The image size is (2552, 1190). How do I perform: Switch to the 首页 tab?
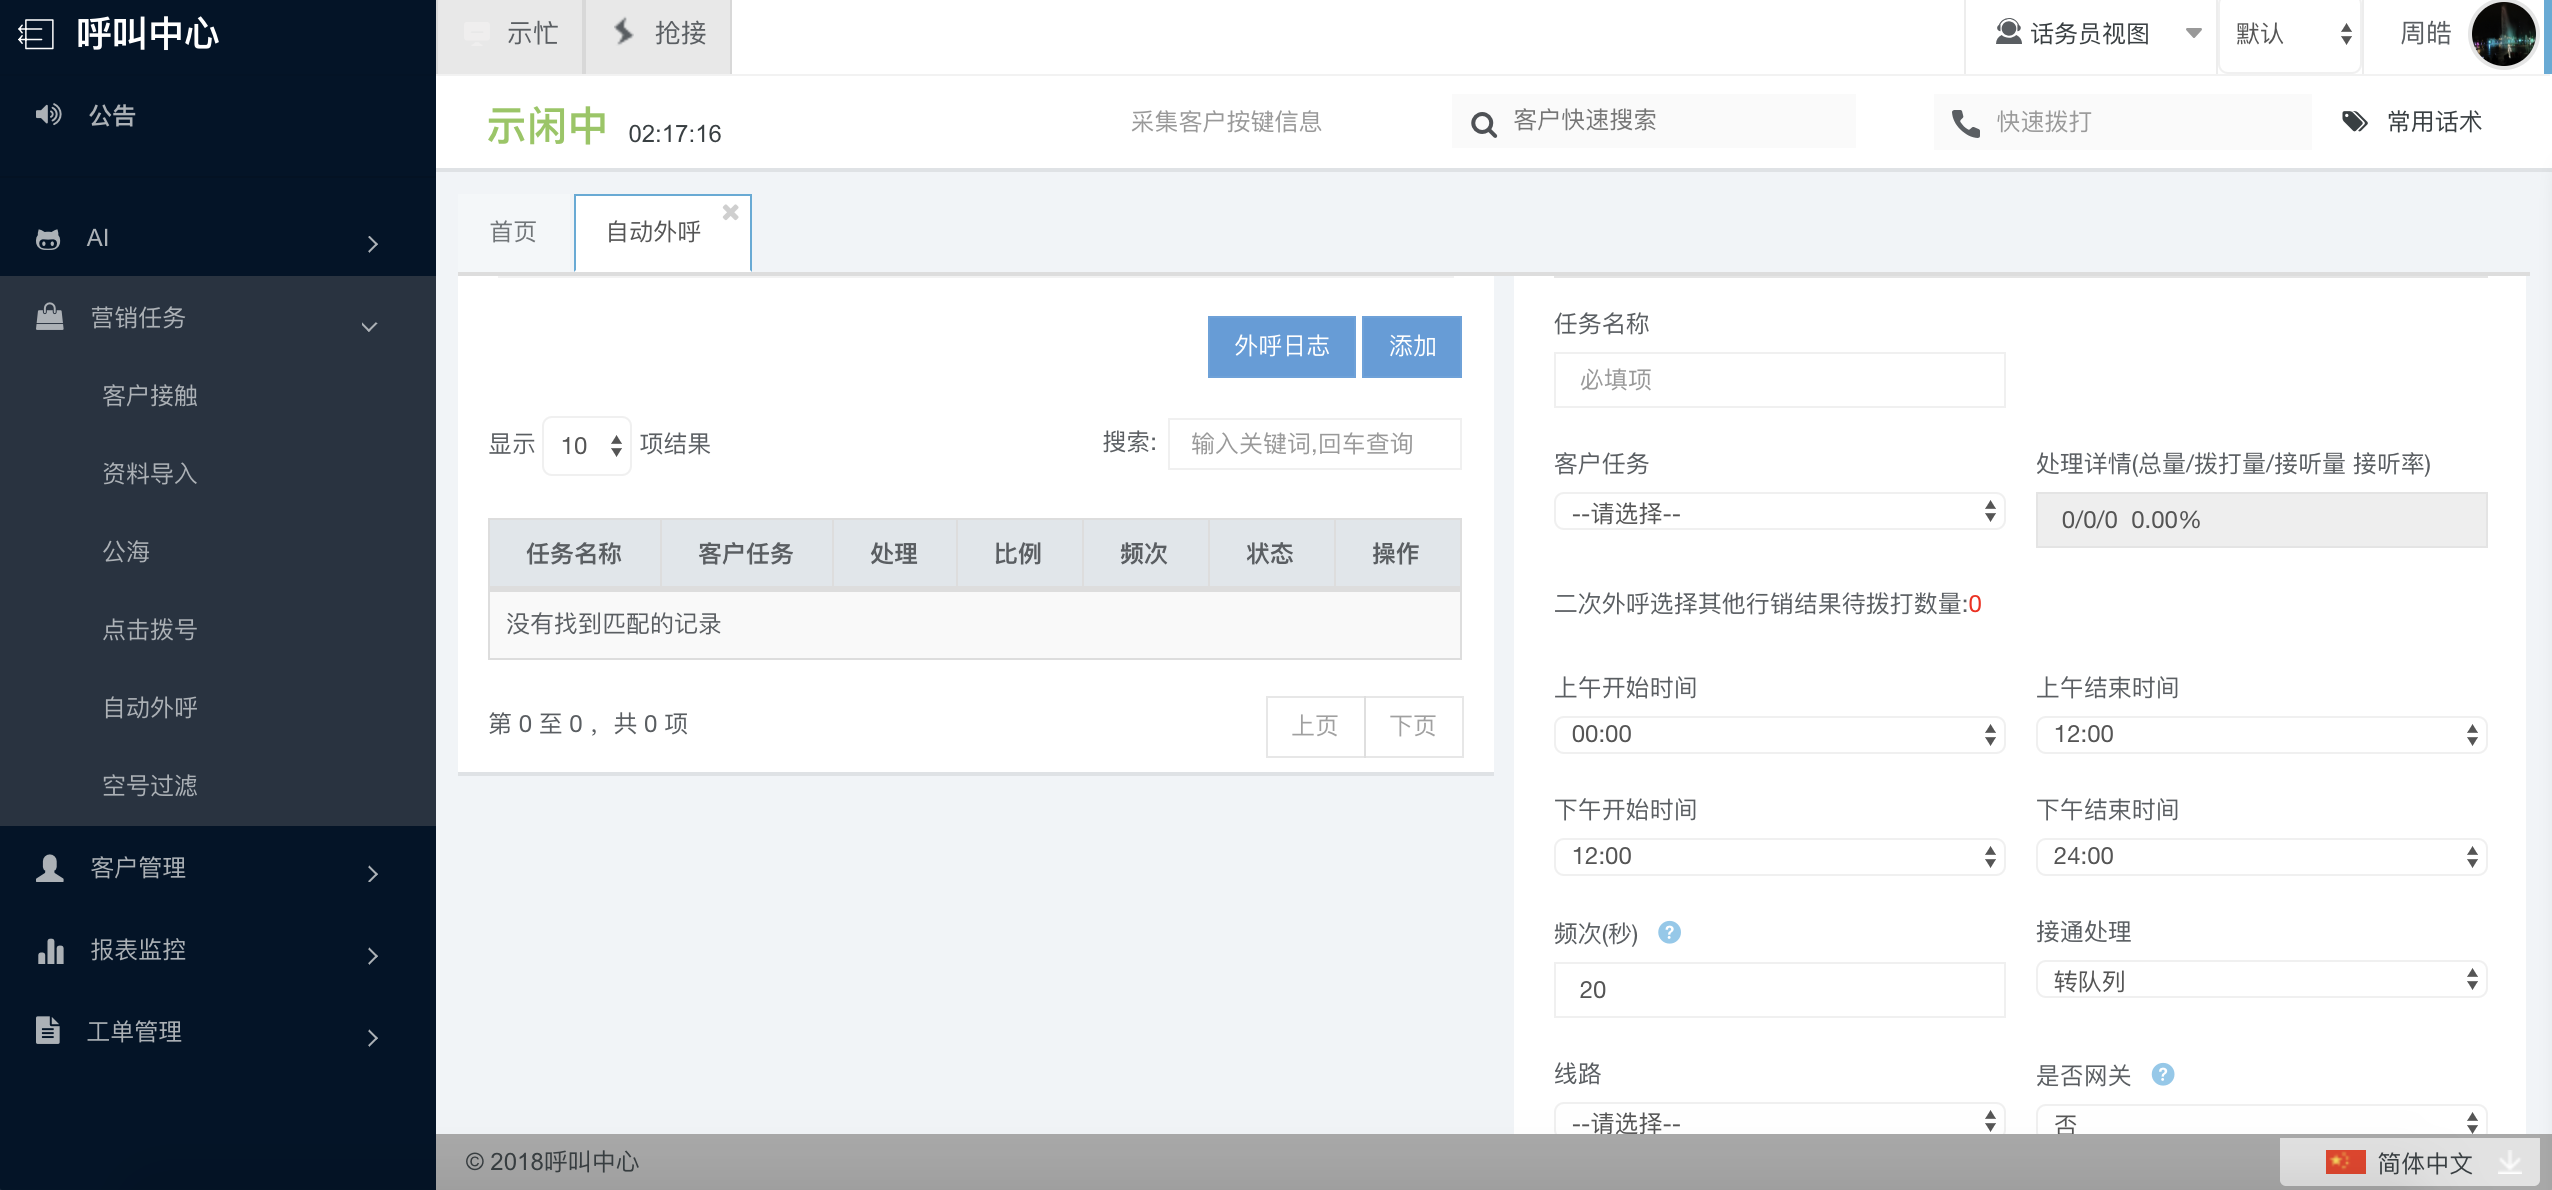click(x=513, y=232)
